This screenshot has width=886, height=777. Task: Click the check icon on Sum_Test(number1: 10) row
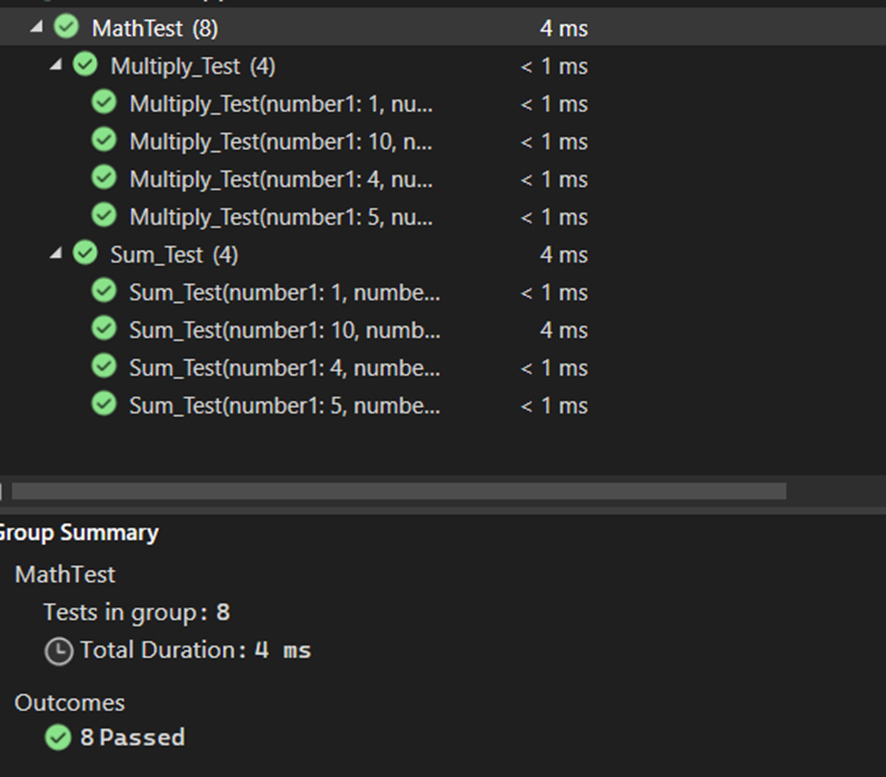click(104, 330)
